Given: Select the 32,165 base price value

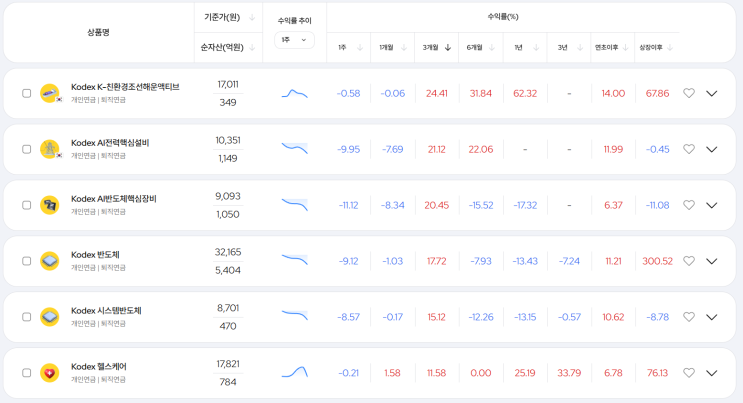Looking at the screenshot, I should click(x=228, y=252).
